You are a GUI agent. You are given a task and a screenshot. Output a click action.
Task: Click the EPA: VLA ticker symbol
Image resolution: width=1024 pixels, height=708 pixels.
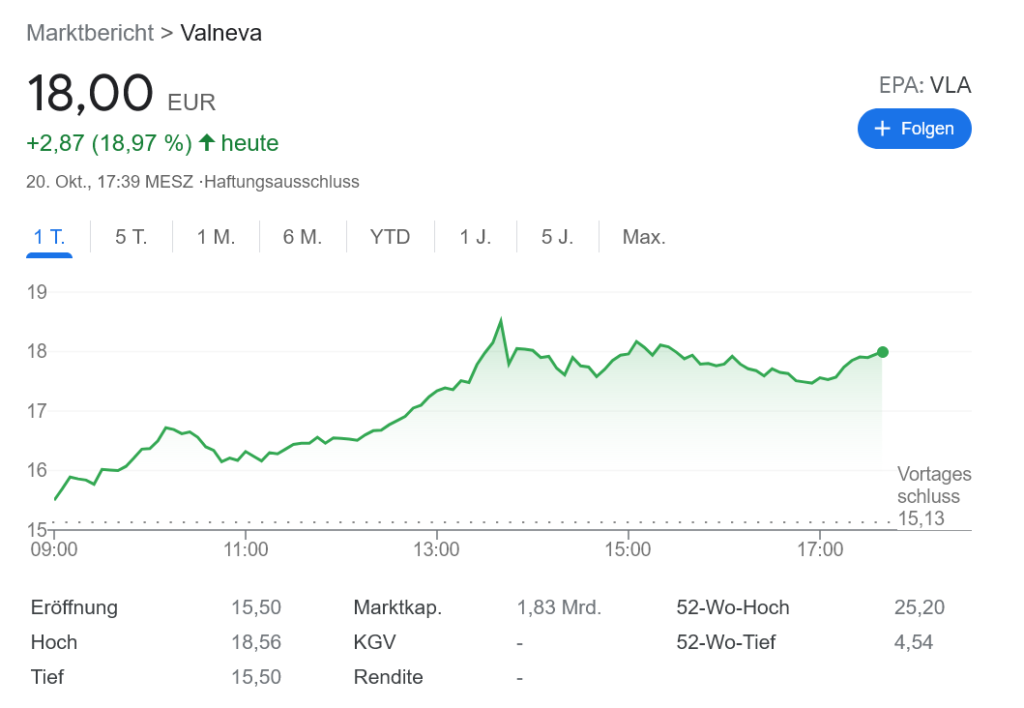tap(925, 85)
